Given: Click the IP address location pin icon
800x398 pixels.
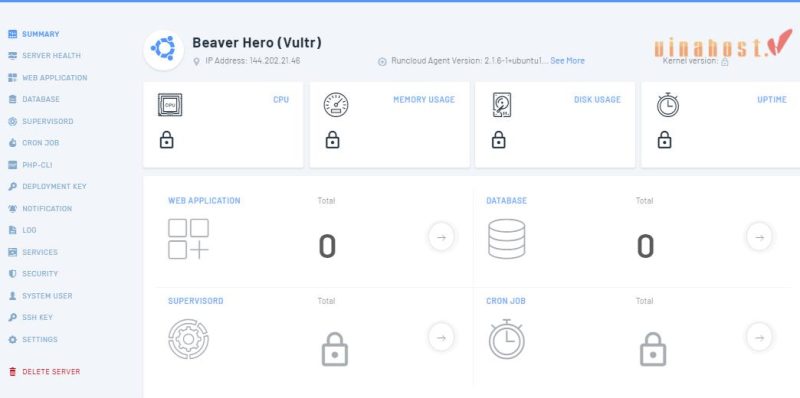Looking at the screenshot, I should [196, 62].
